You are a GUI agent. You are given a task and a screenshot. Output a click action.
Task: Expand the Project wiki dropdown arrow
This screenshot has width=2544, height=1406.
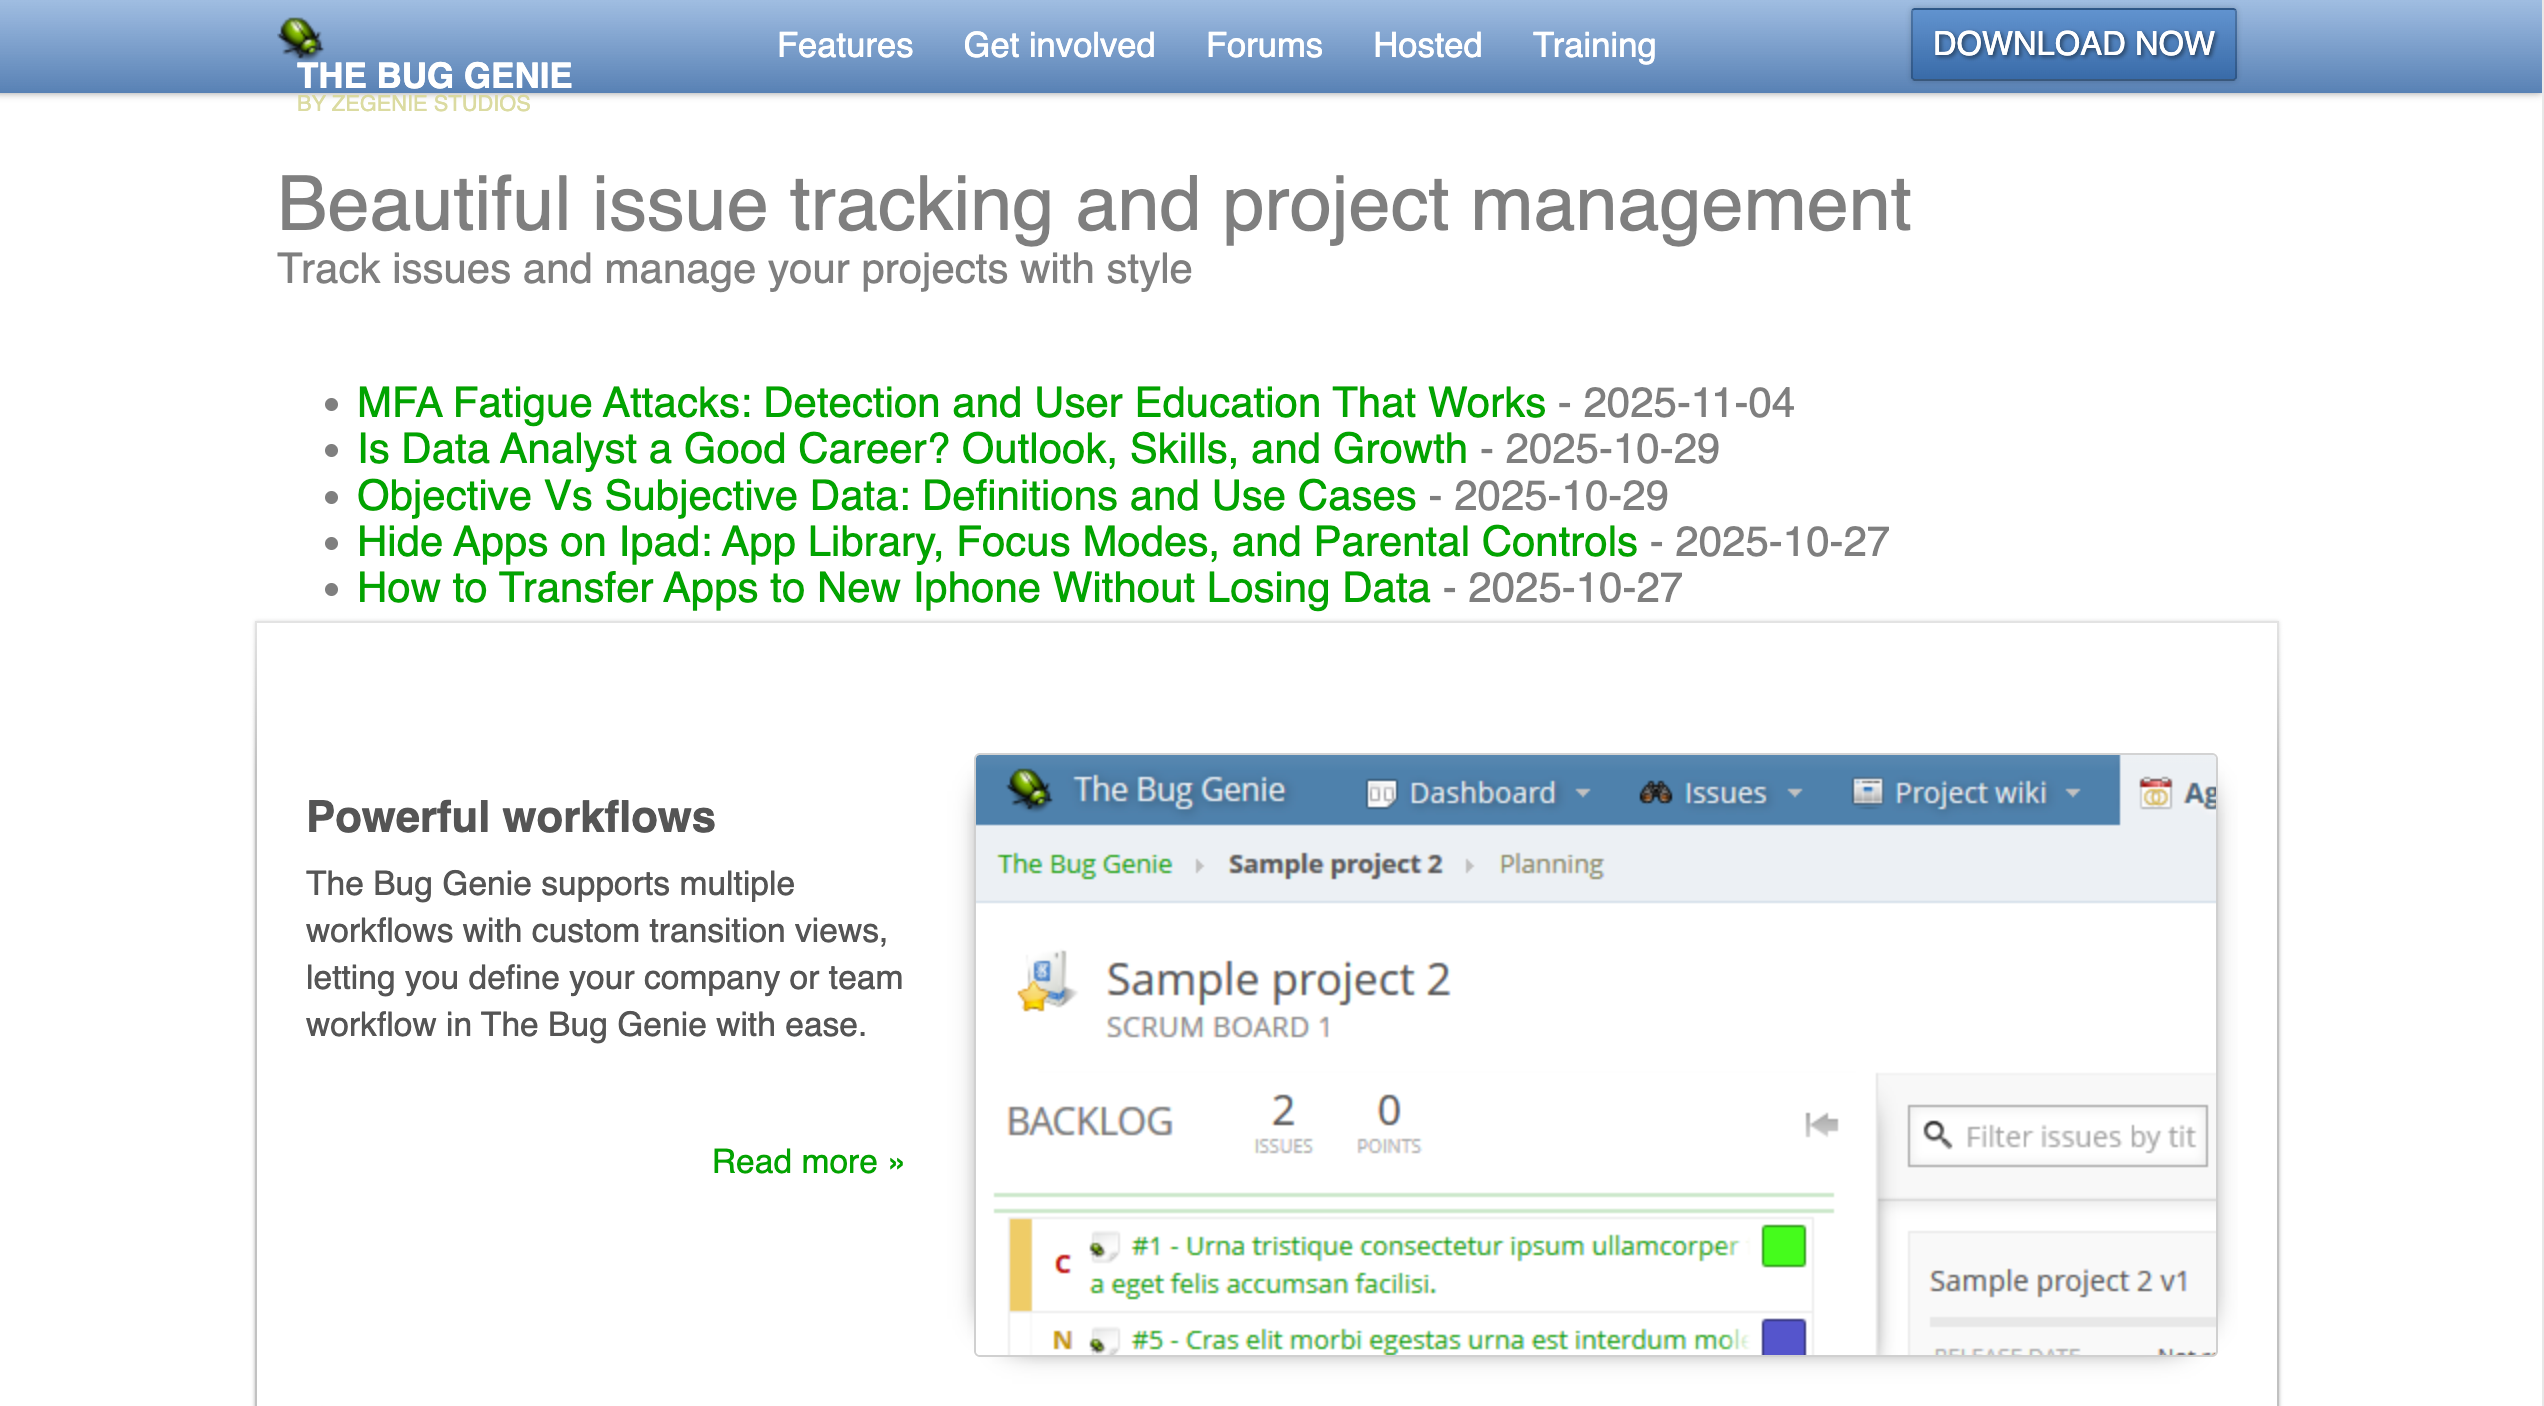pyautogui.click(x=2073, y=793)
